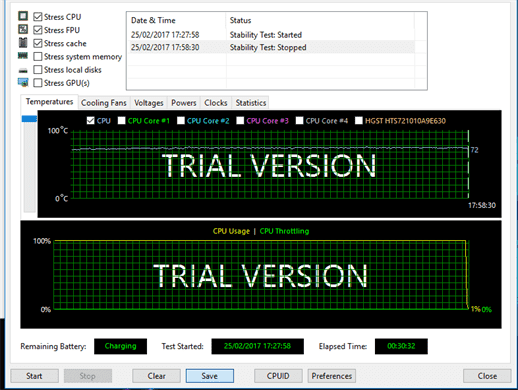Open the CPUID panel
Image resolution: width=518 pixels, height=390 pixels.
[x=278, y=376]
